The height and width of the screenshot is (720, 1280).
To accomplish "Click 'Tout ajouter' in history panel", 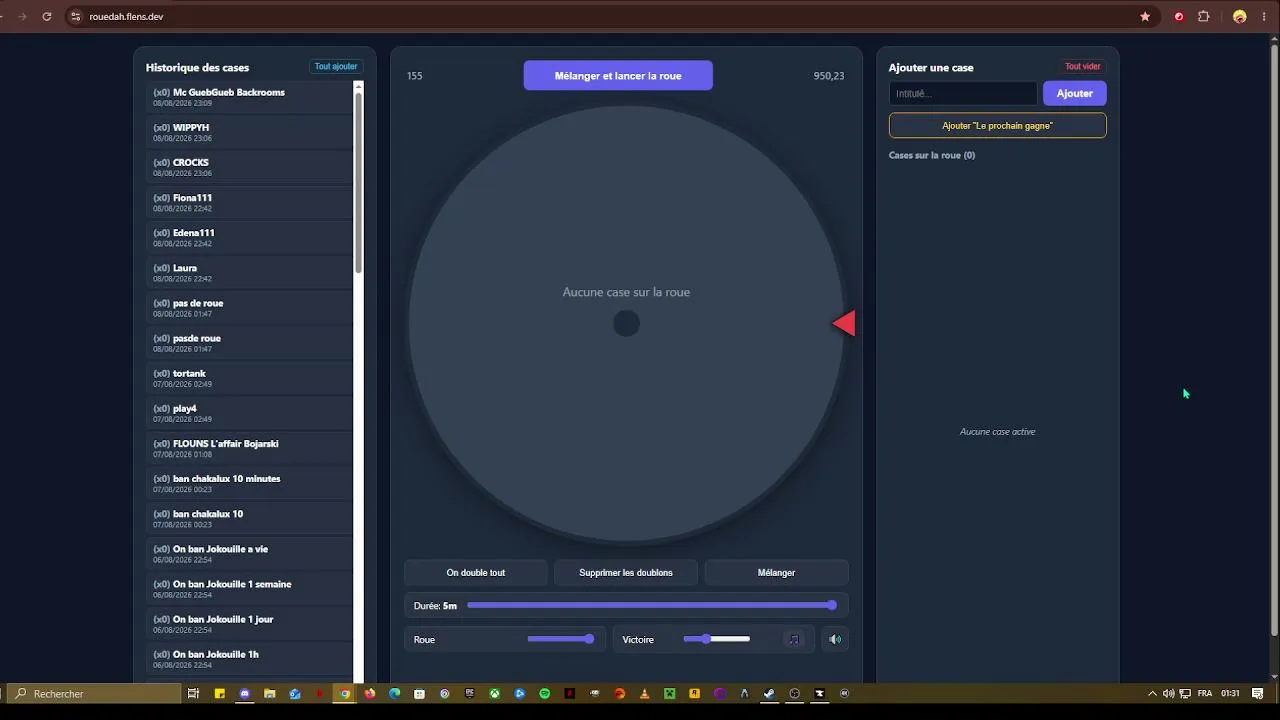I will tap(336, 67).
